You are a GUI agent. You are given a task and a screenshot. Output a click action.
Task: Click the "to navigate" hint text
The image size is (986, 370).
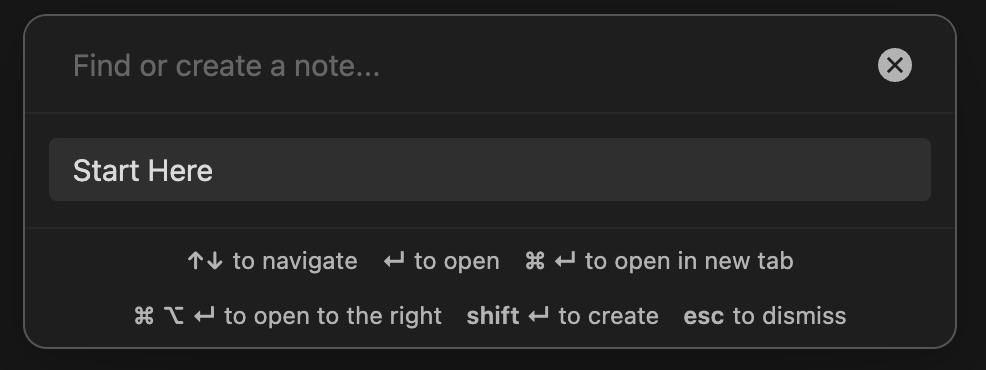point(295,261)
